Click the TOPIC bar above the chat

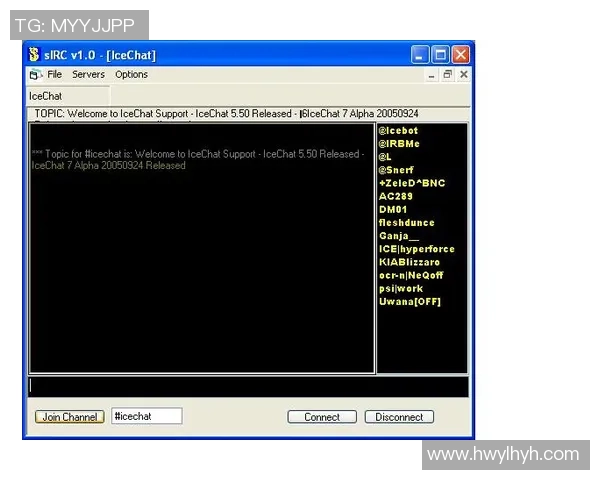226,114
